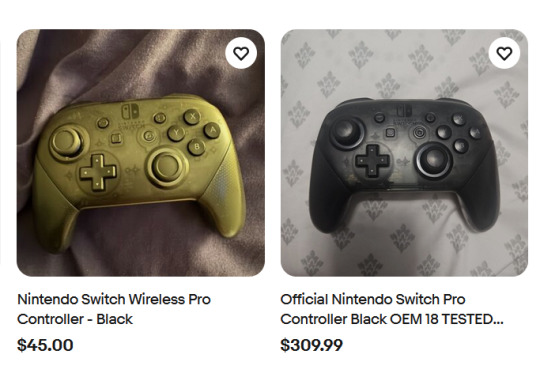Add the $45.00 controller to watchlist

241,53
